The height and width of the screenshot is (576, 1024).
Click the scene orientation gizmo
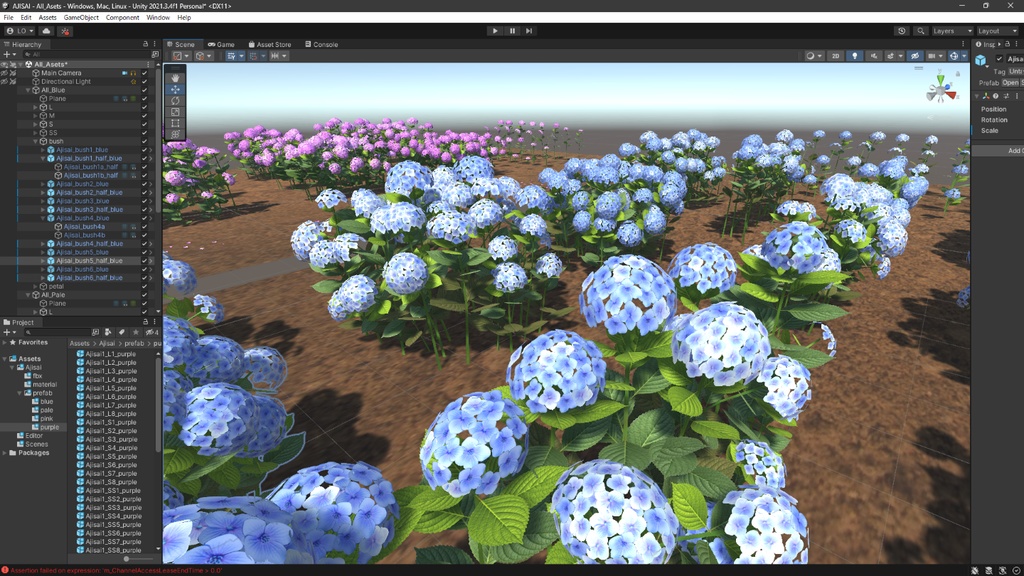click(940, 90)
